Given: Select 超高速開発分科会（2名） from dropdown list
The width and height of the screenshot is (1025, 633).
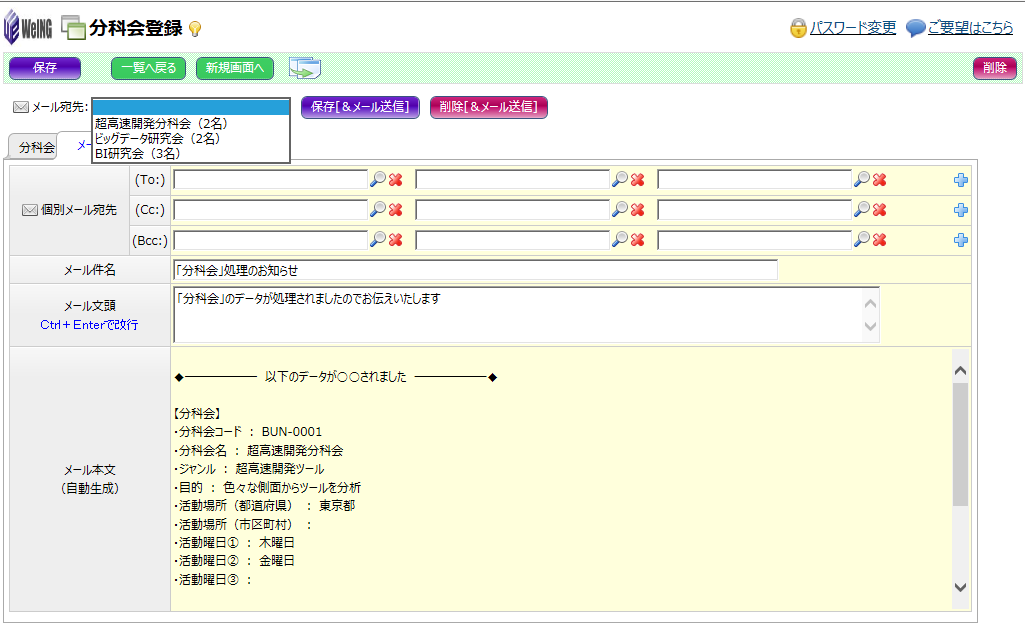Looking at the screenshot, I should [161, 123].
